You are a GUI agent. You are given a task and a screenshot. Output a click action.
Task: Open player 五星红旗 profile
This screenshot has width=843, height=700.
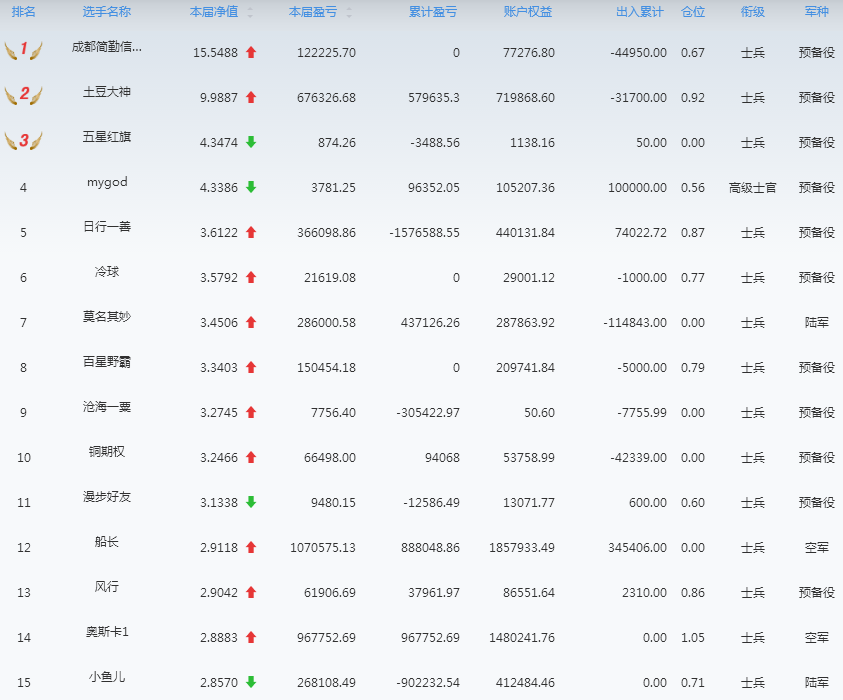pos(106,137)
